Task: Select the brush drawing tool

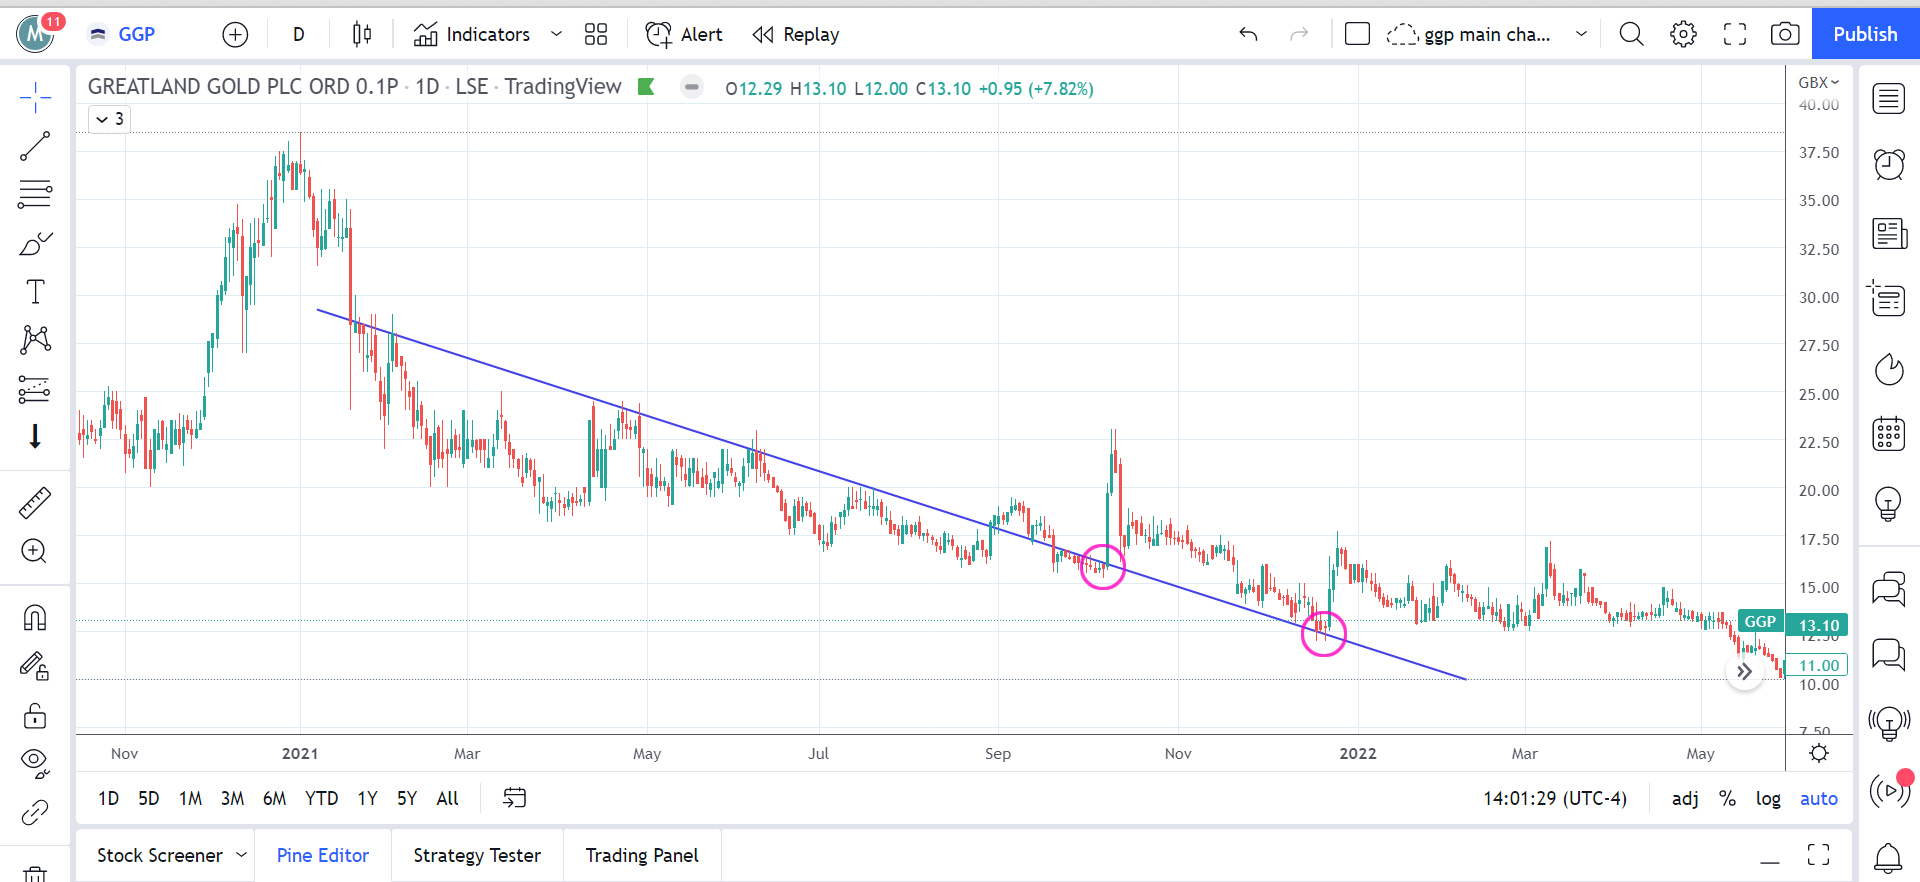Action: (35, 243)
